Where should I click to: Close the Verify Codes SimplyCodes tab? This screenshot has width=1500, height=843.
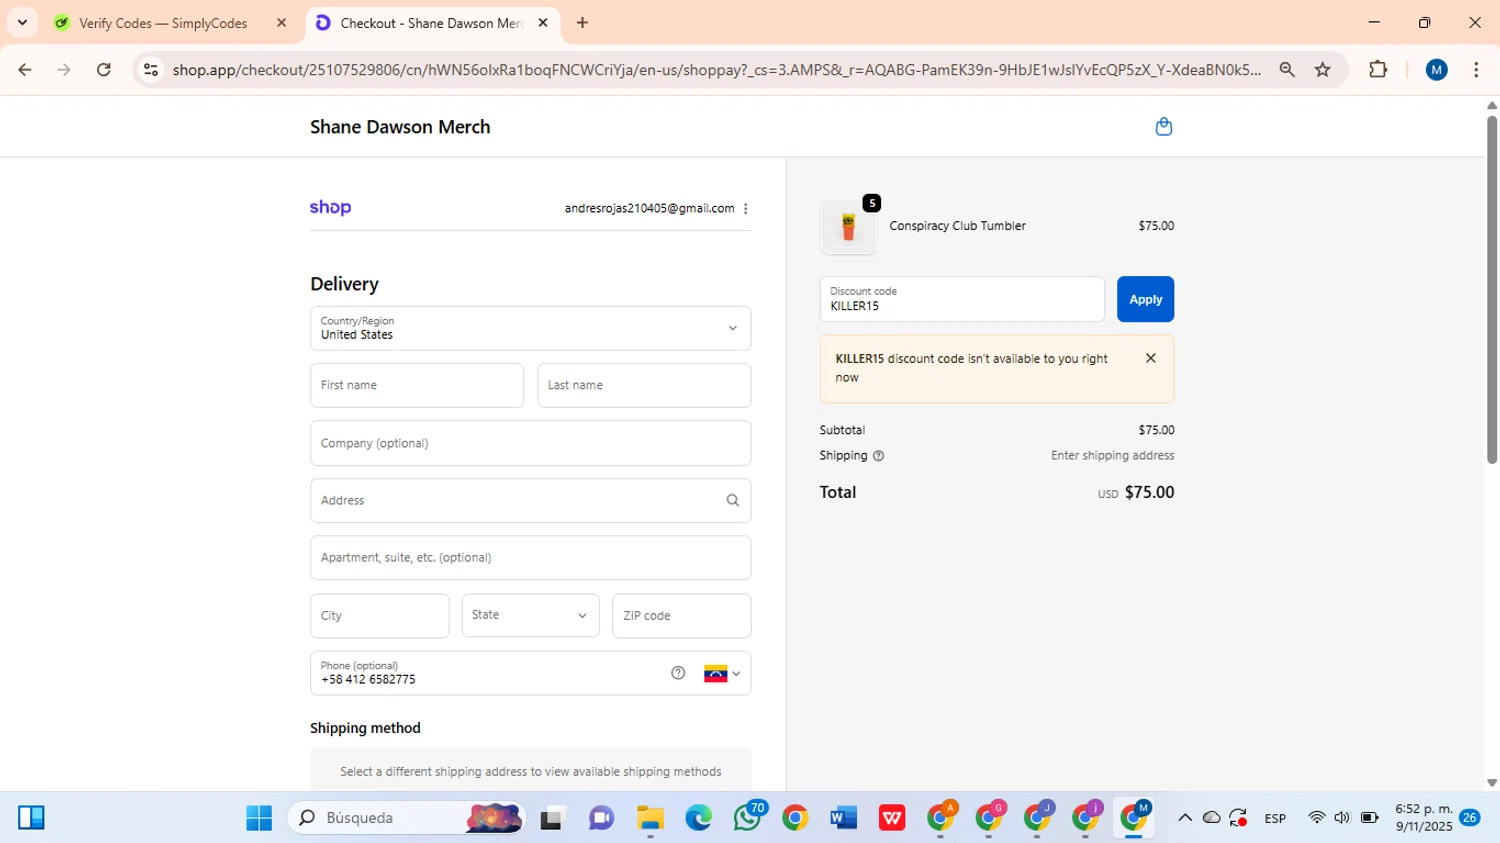pyautogui.click(x=281, y=22)
